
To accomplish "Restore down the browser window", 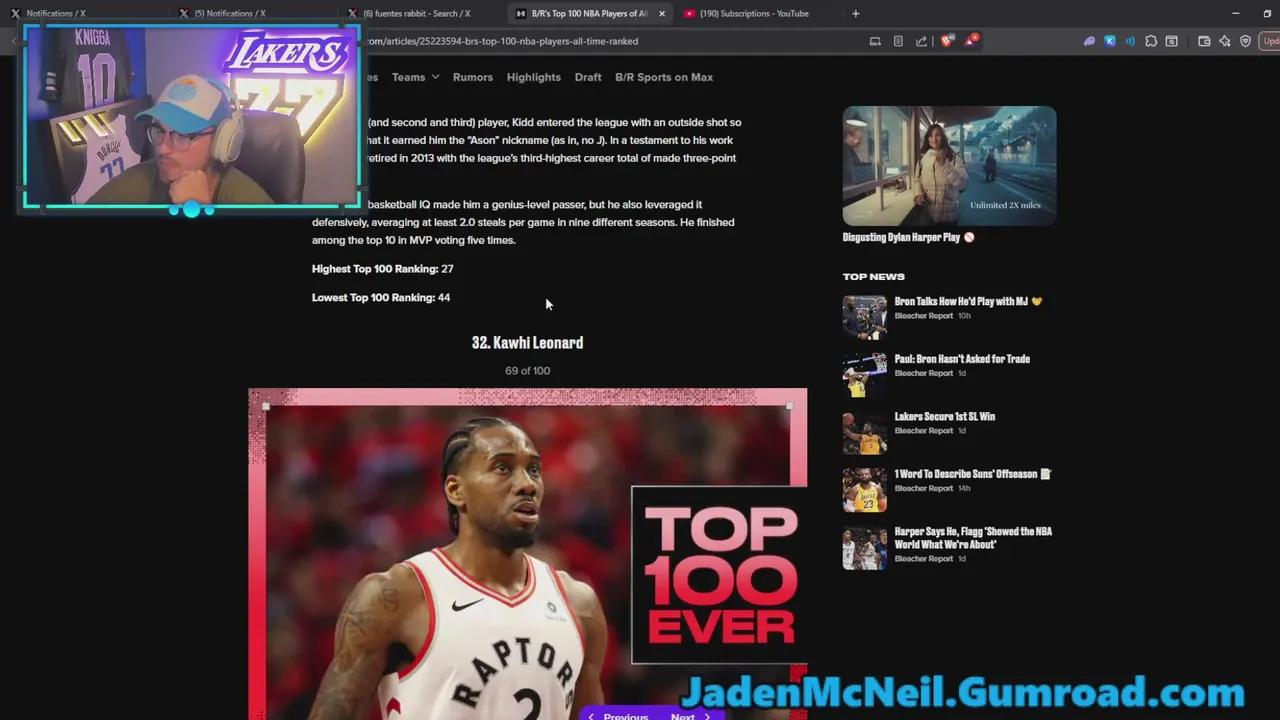I will tap(1267, 13).
